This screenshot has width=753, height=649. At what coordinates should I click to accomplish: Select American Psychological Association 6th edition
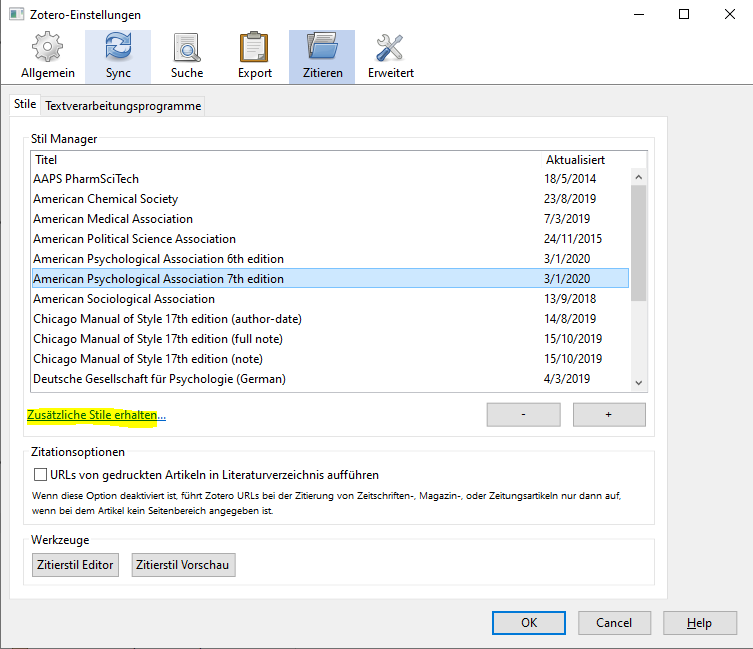330,258
